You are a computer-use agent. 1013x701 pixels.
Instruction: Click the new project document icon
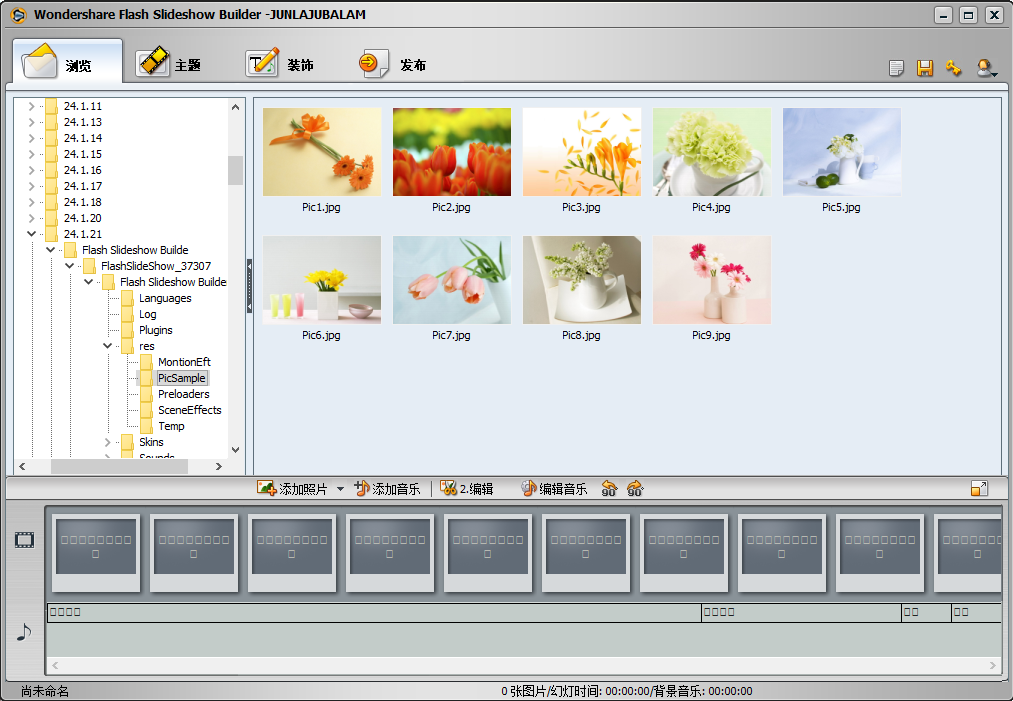897,68
